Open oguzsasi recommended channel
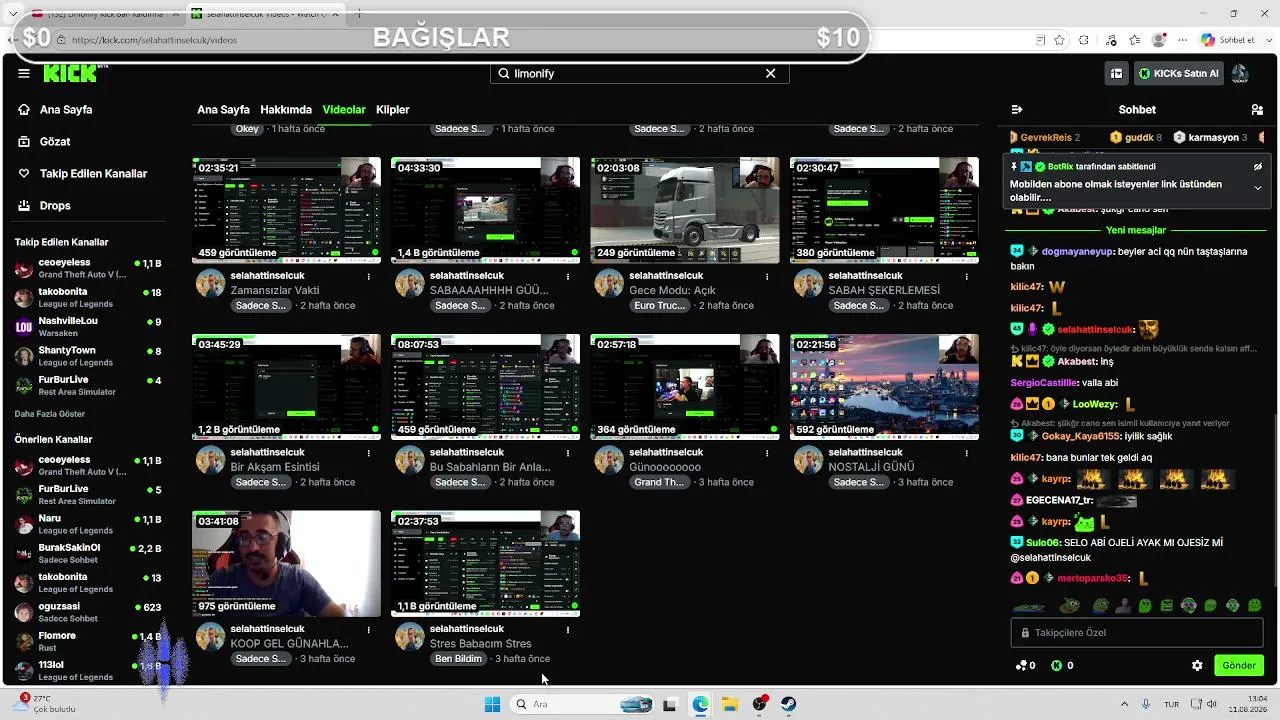 [x=88, y=612]
